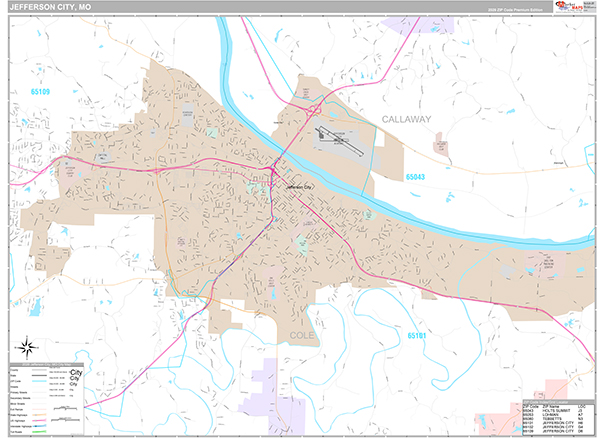Select the 65043 ZIP code label

click(417, 177)
